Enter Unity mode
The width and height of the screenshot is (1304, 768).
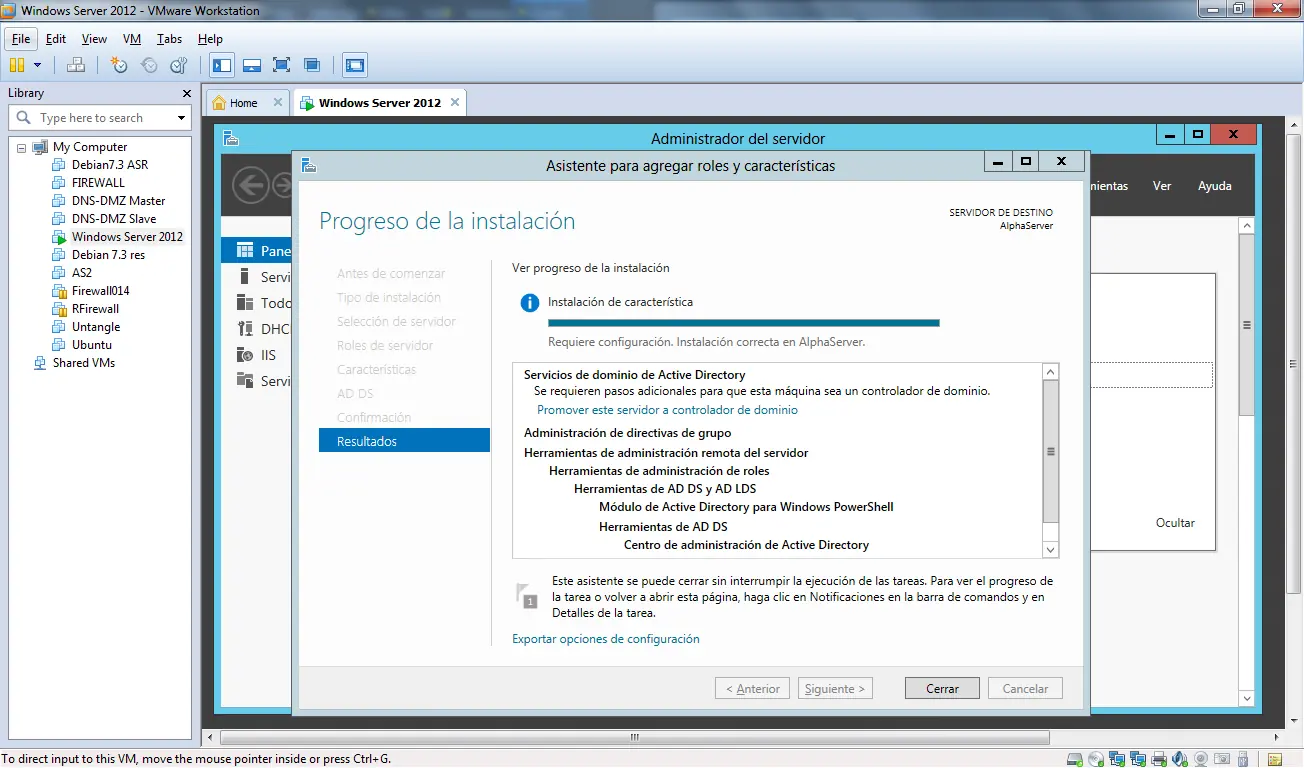[x=312, y=65]
